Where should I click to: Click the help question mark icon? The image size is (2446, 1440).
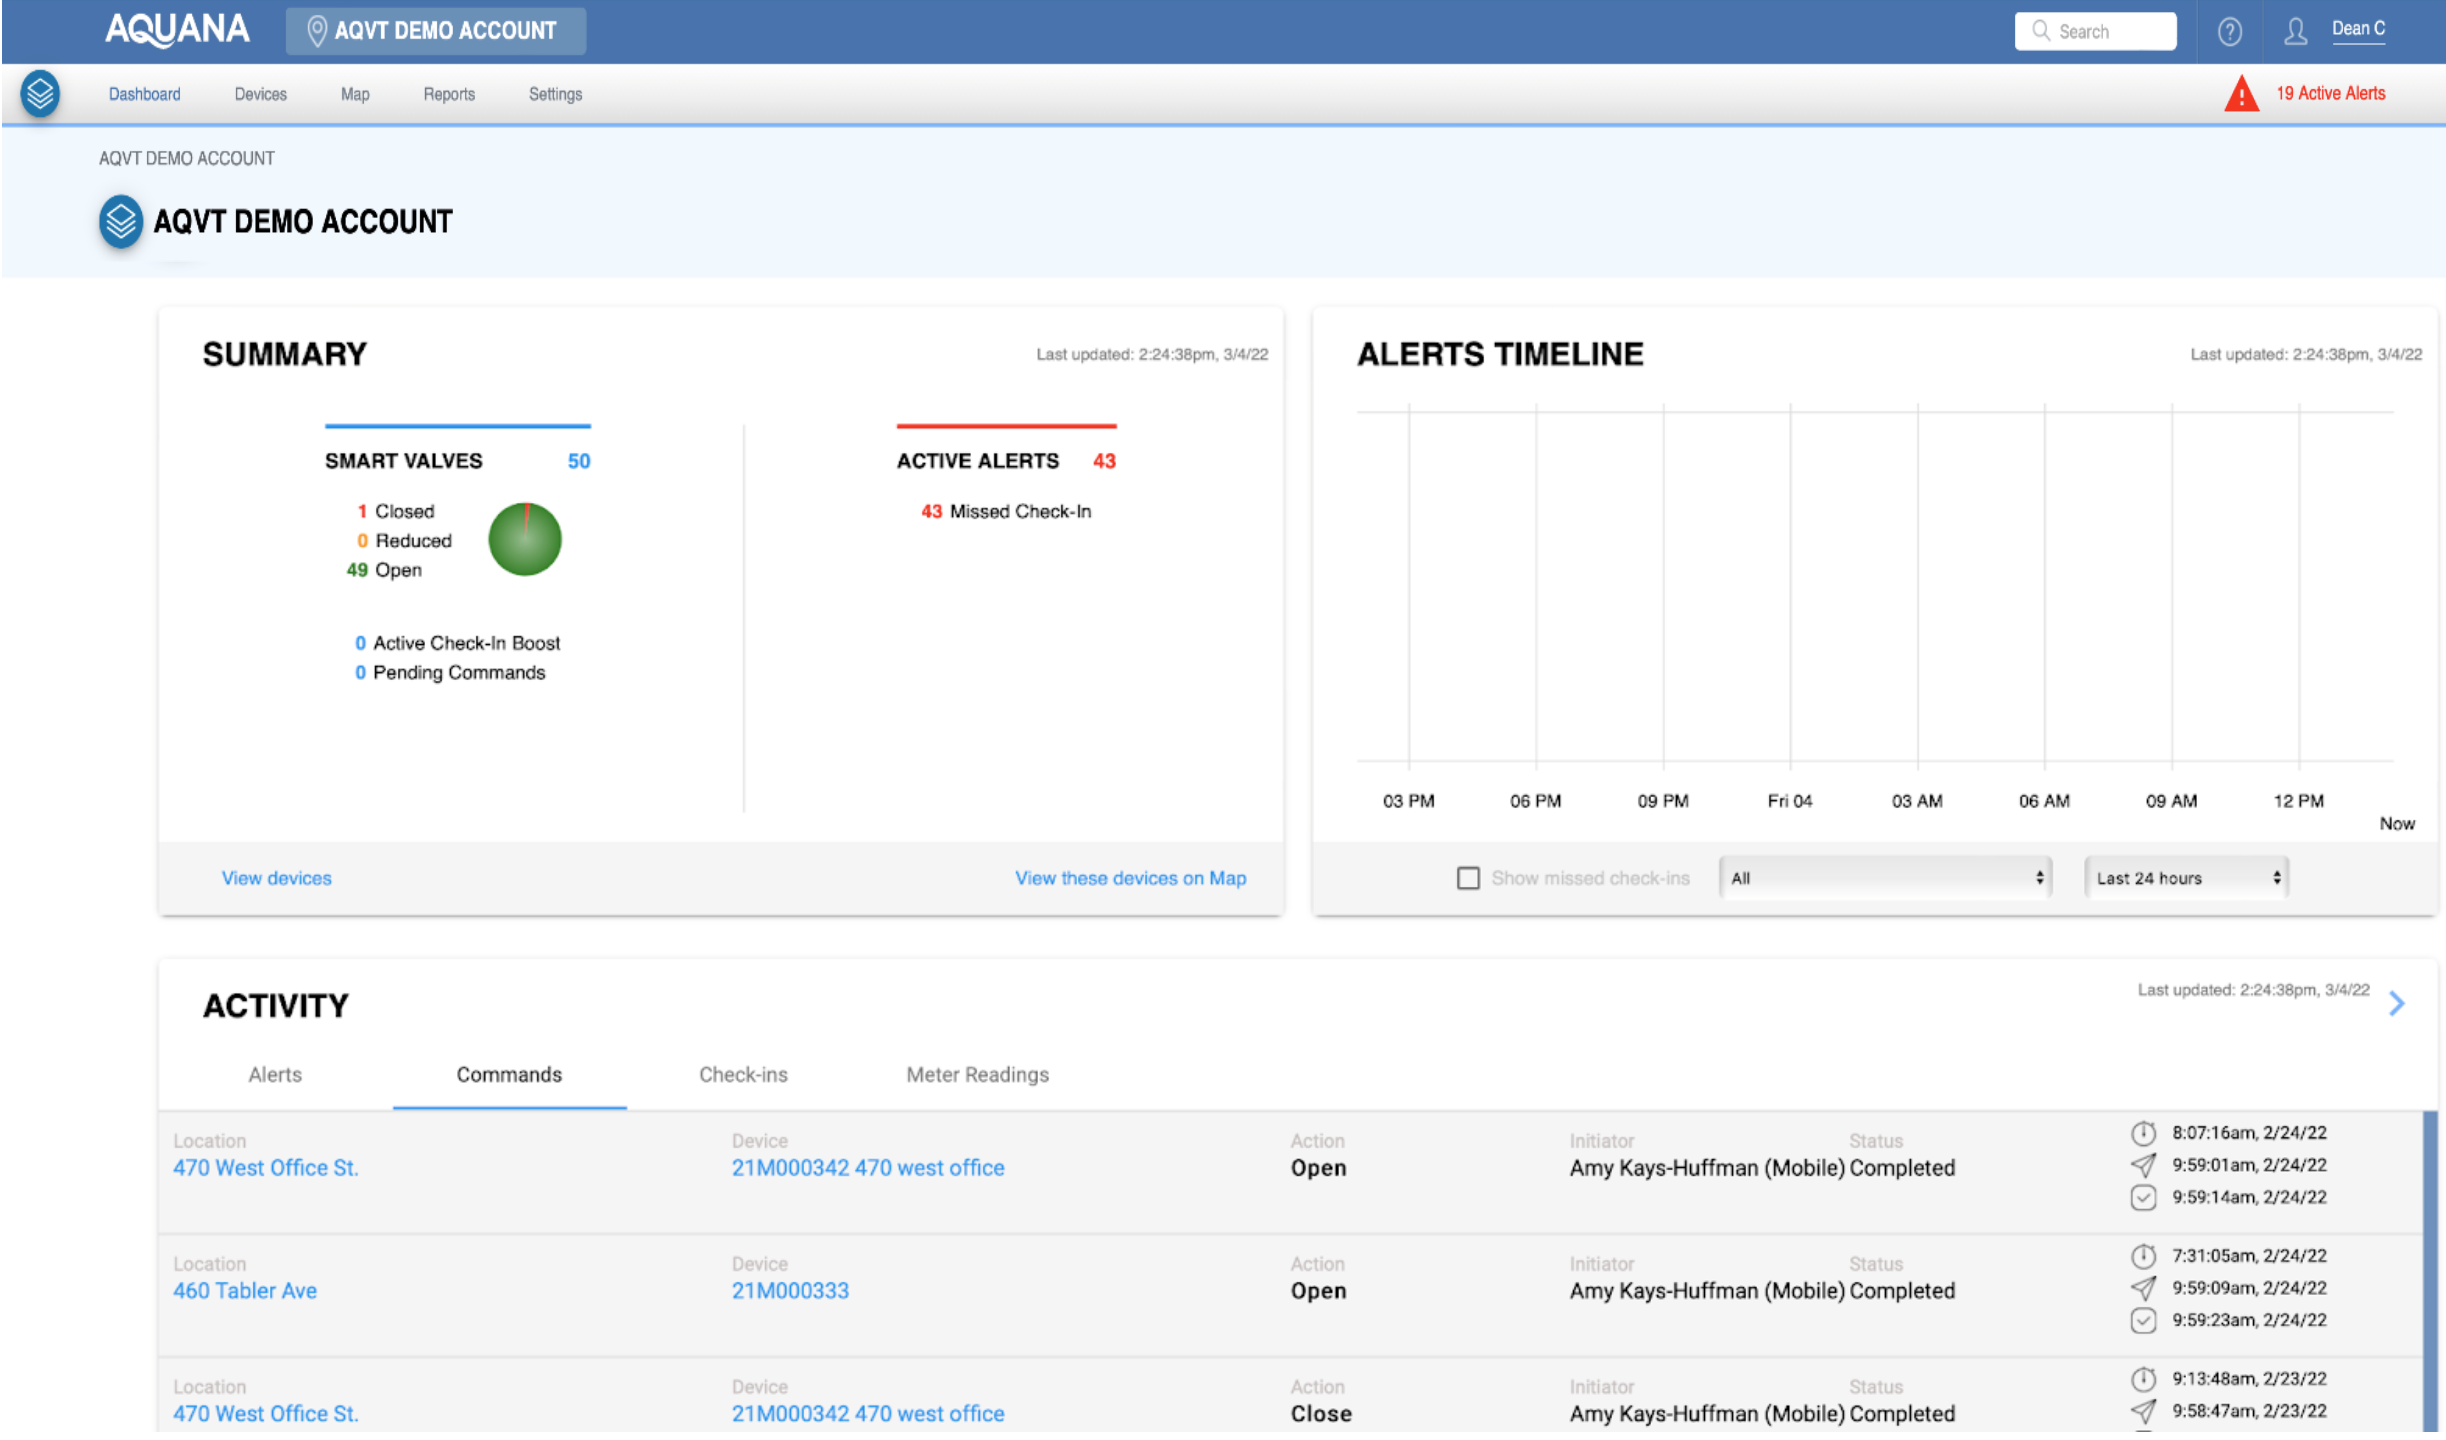coord(2229,32)
